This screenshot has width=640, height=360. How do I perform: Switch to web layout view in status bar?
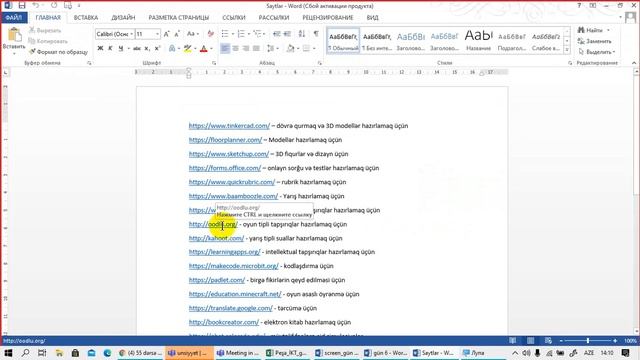pyautogui.click(x=548, y=340)
